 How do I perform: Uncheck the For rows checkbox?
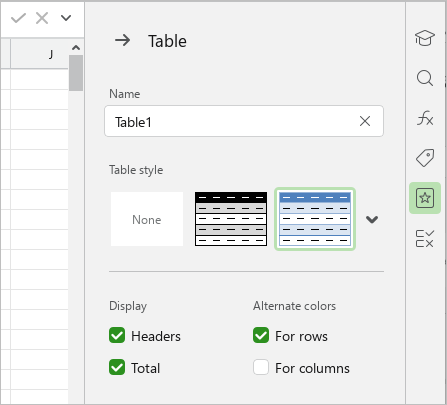point(261,335)
